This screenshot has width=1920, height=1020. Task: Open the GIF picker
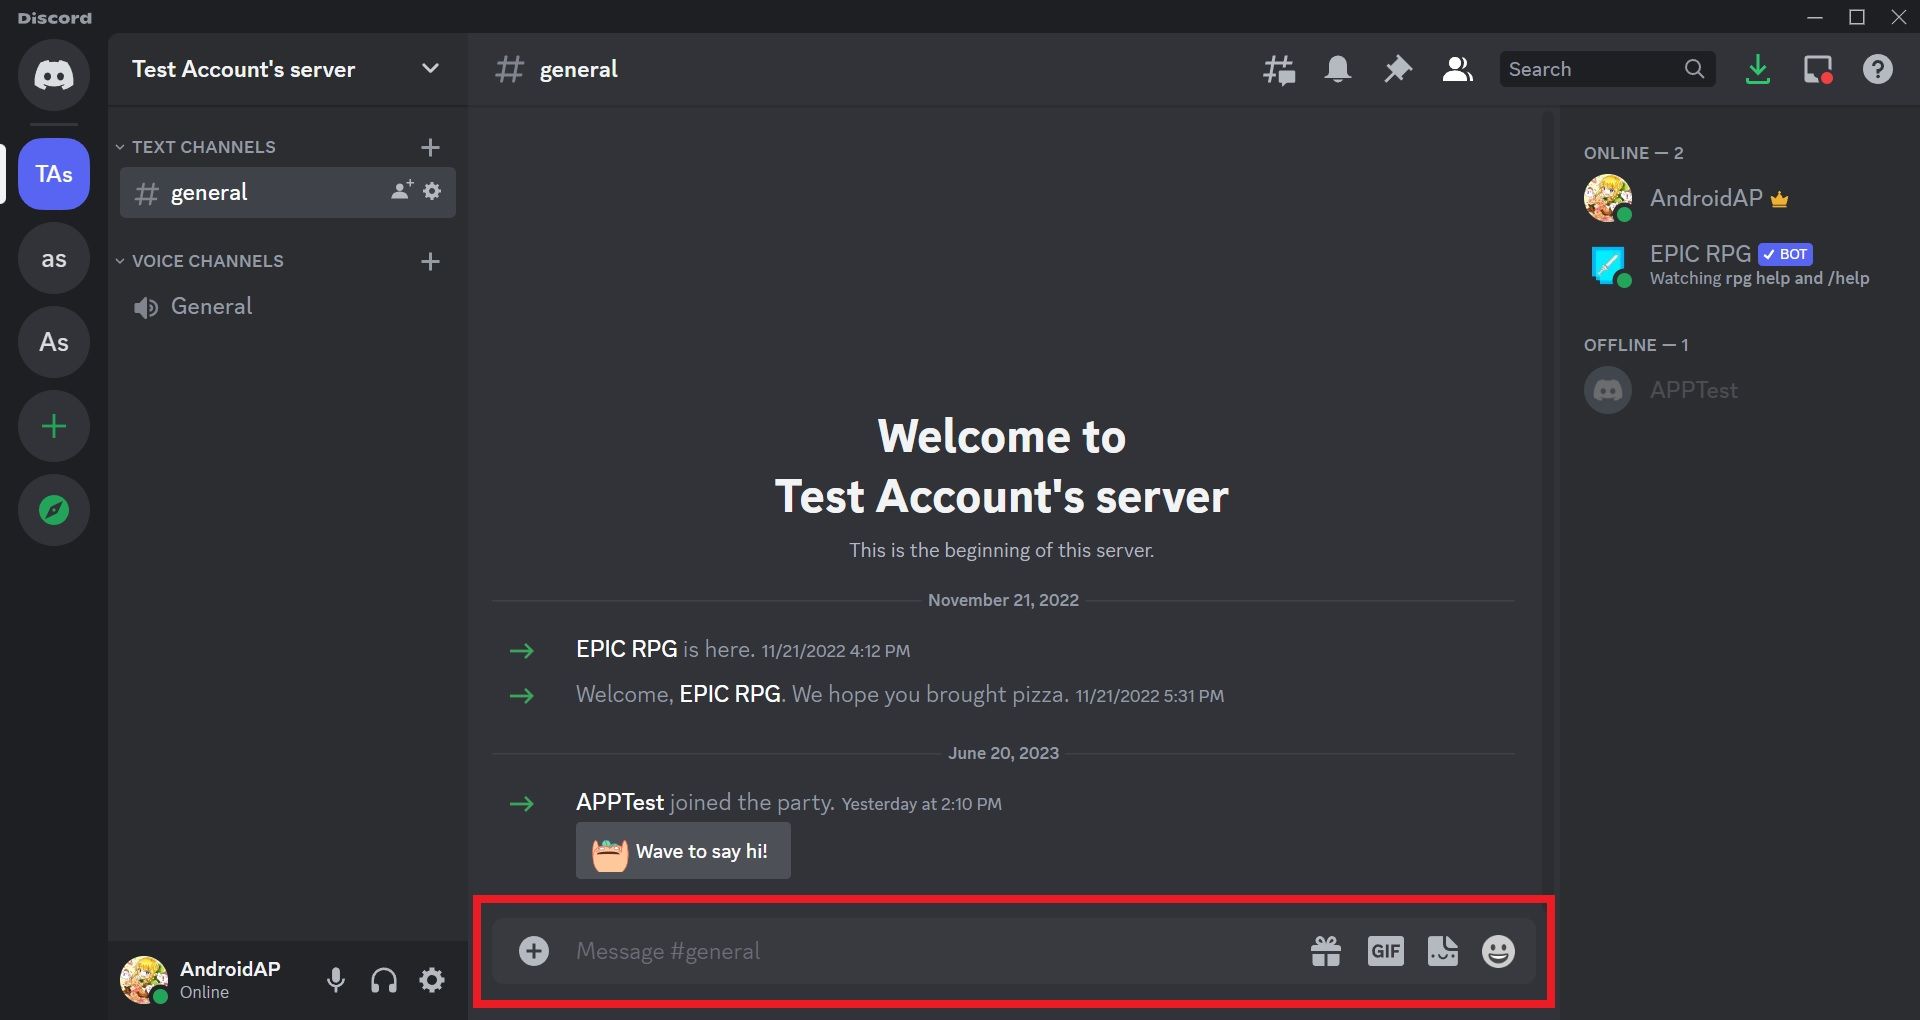click(x=1385, y=951)
